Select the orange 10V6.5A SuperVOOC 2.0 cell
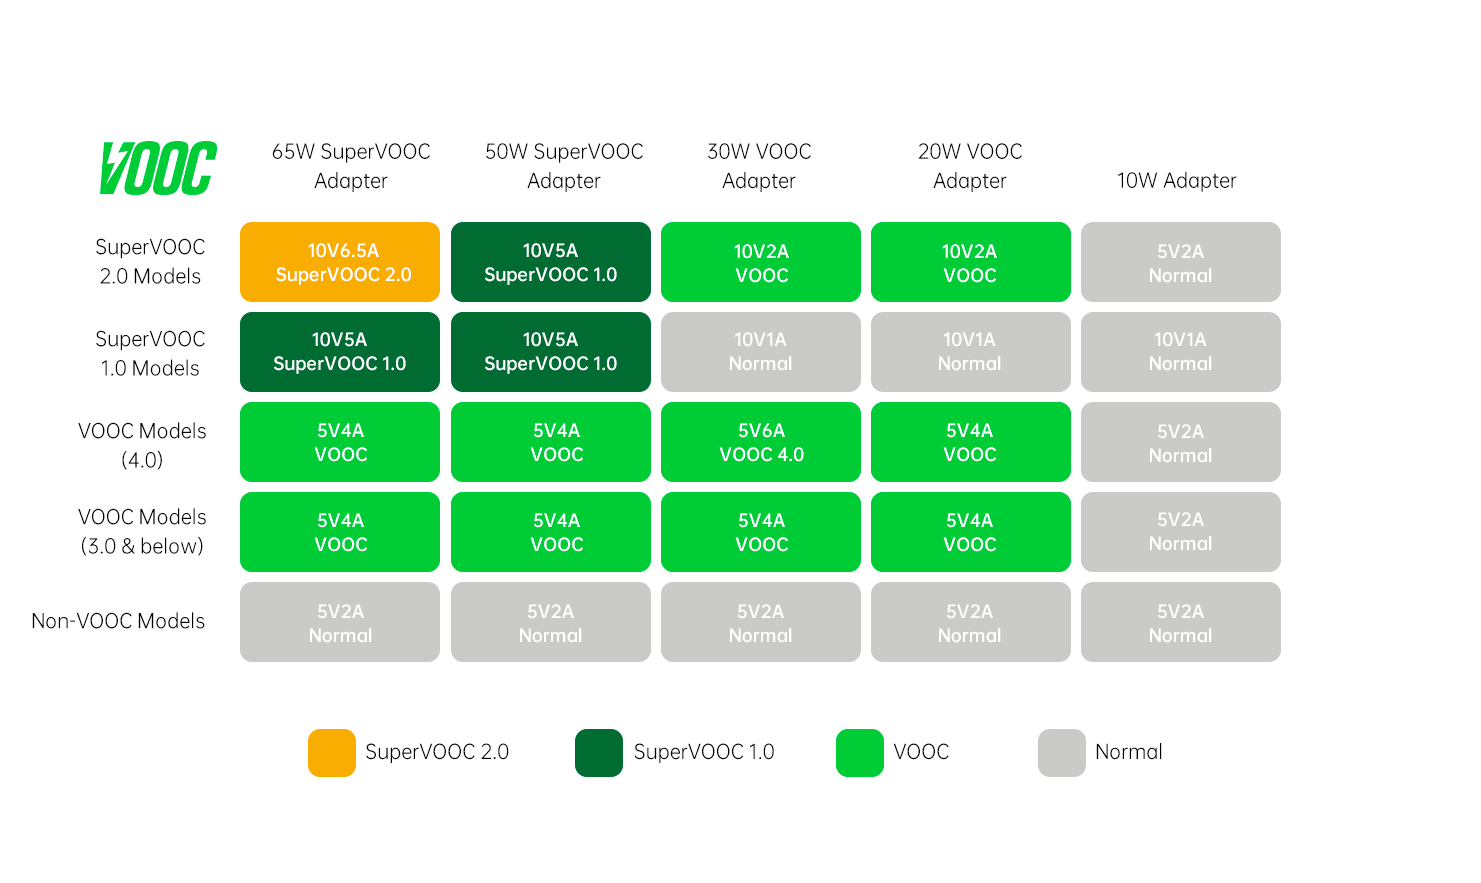1481x883 pixels. pos(340,262)
